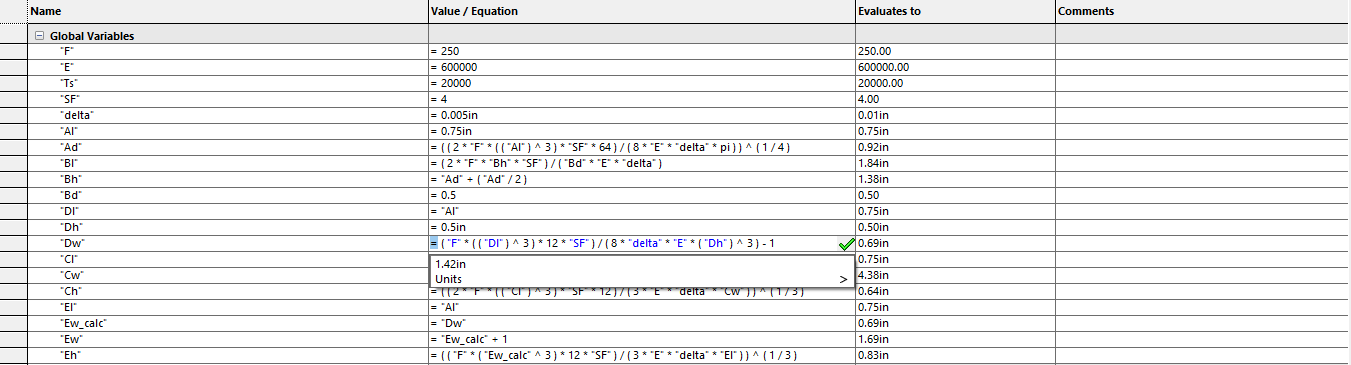
Task: Select the "Dw" variable name cell
Action: [x=227, y=243]
